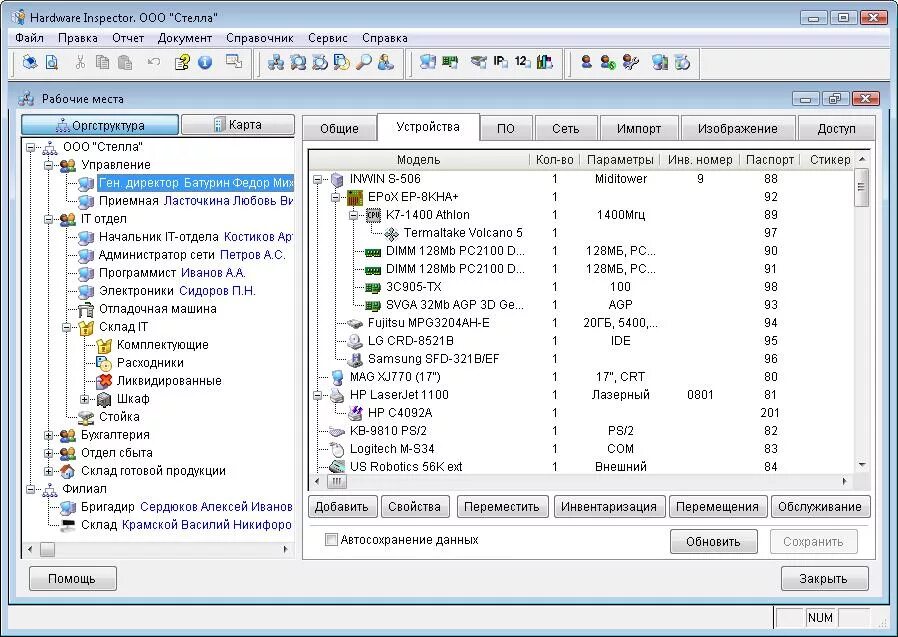Image resolution: width=898 pixels, height=637 pixels.
Task: Expand the Шкаф node
Action: coord(85,399)
